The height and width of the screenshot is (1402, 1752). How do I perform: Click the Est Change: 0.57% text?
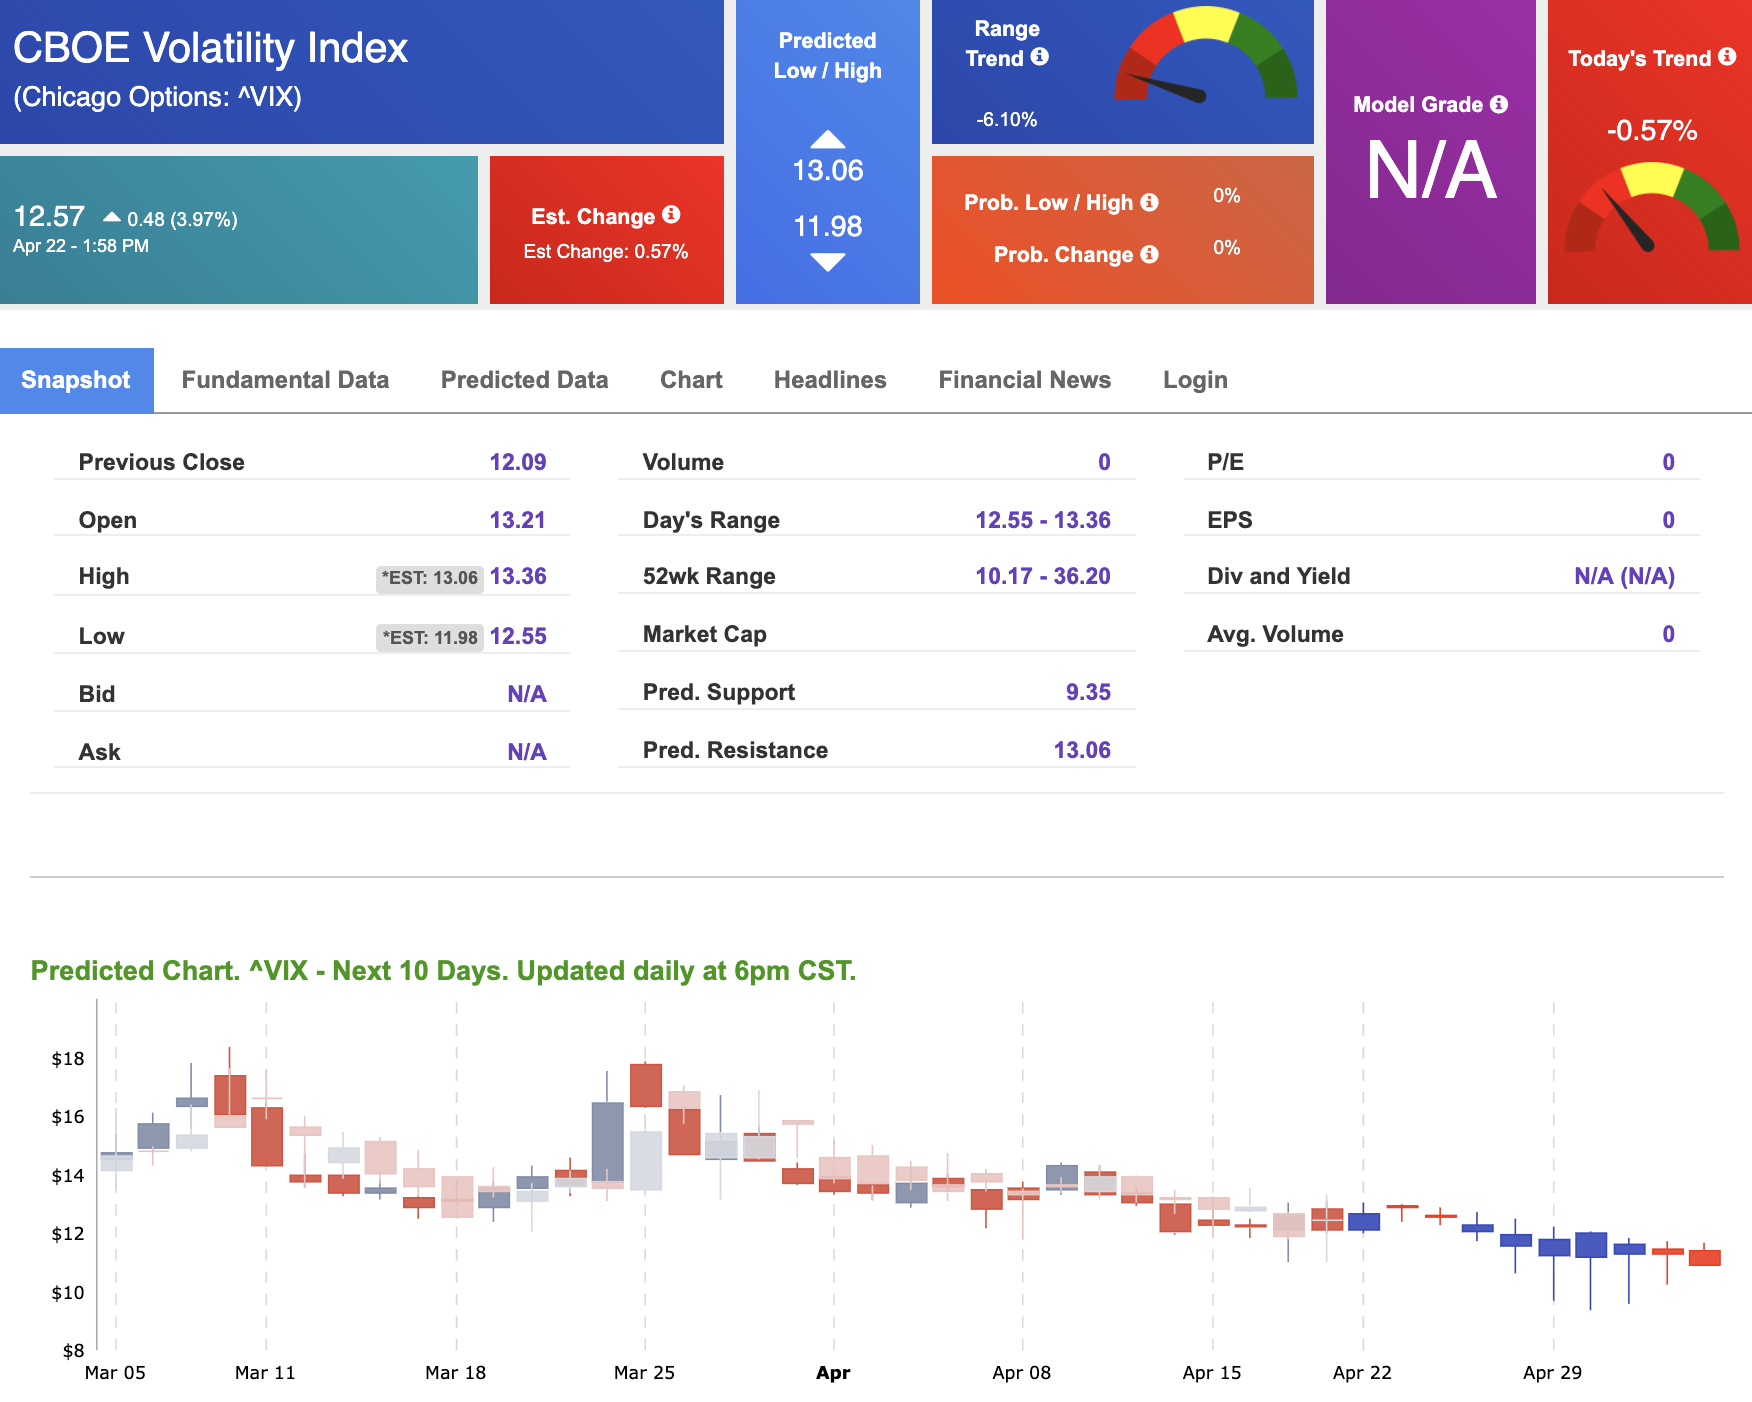606,251
